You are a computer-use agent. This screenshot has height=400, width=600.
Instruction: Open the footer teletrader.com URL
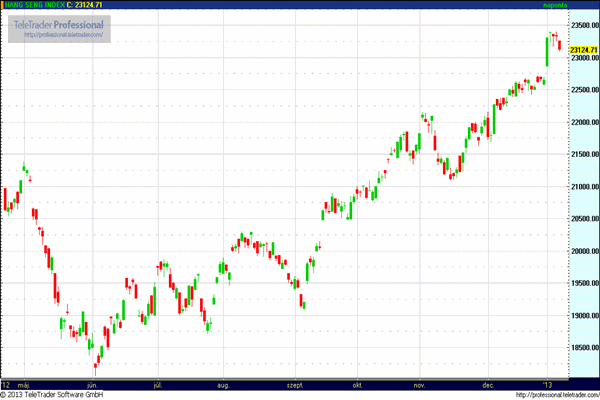[x=555, y=394]
